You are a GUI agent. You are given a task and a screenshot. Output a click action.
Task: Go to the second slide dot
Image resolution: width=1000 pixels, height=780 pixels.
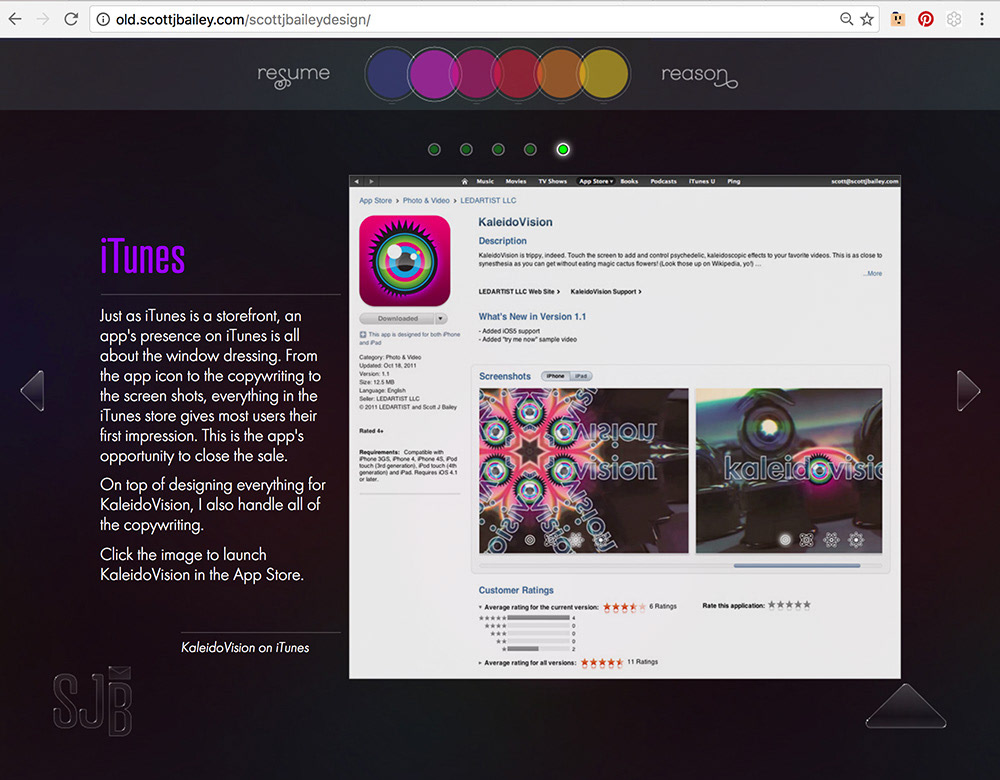(x=466, y=149)
